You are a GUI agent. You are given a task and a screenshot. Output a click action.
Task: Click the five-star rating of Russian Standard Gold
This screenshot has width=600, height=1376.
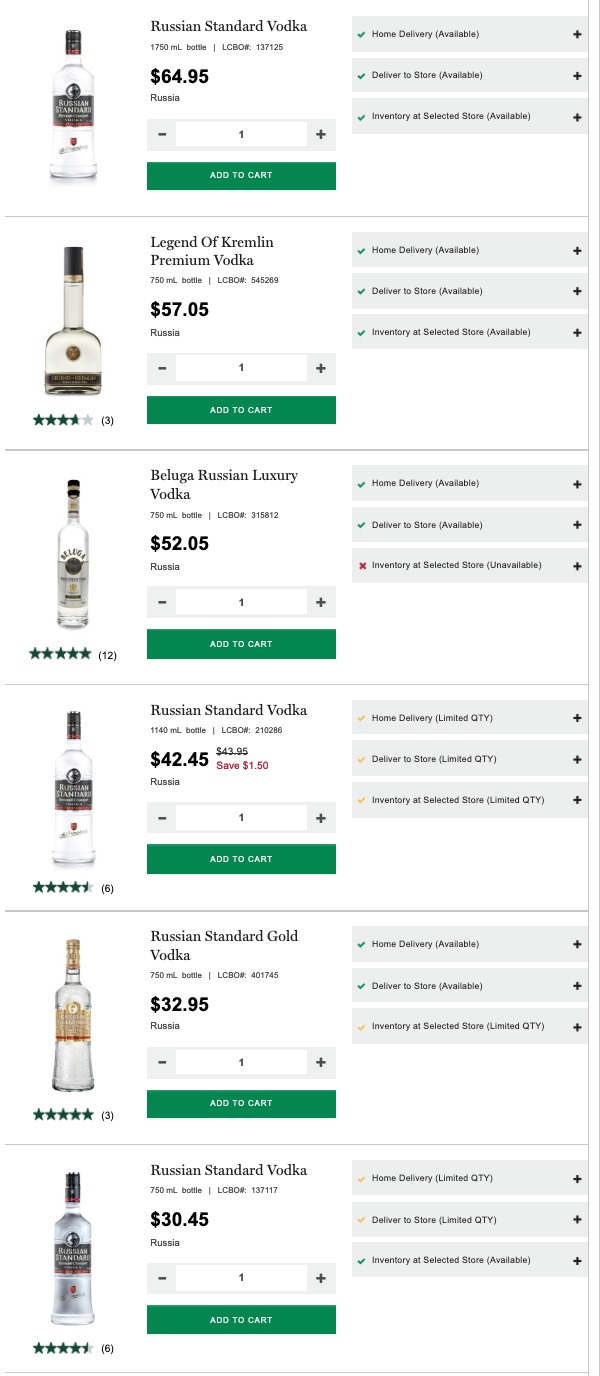[x=63, y=1114]
